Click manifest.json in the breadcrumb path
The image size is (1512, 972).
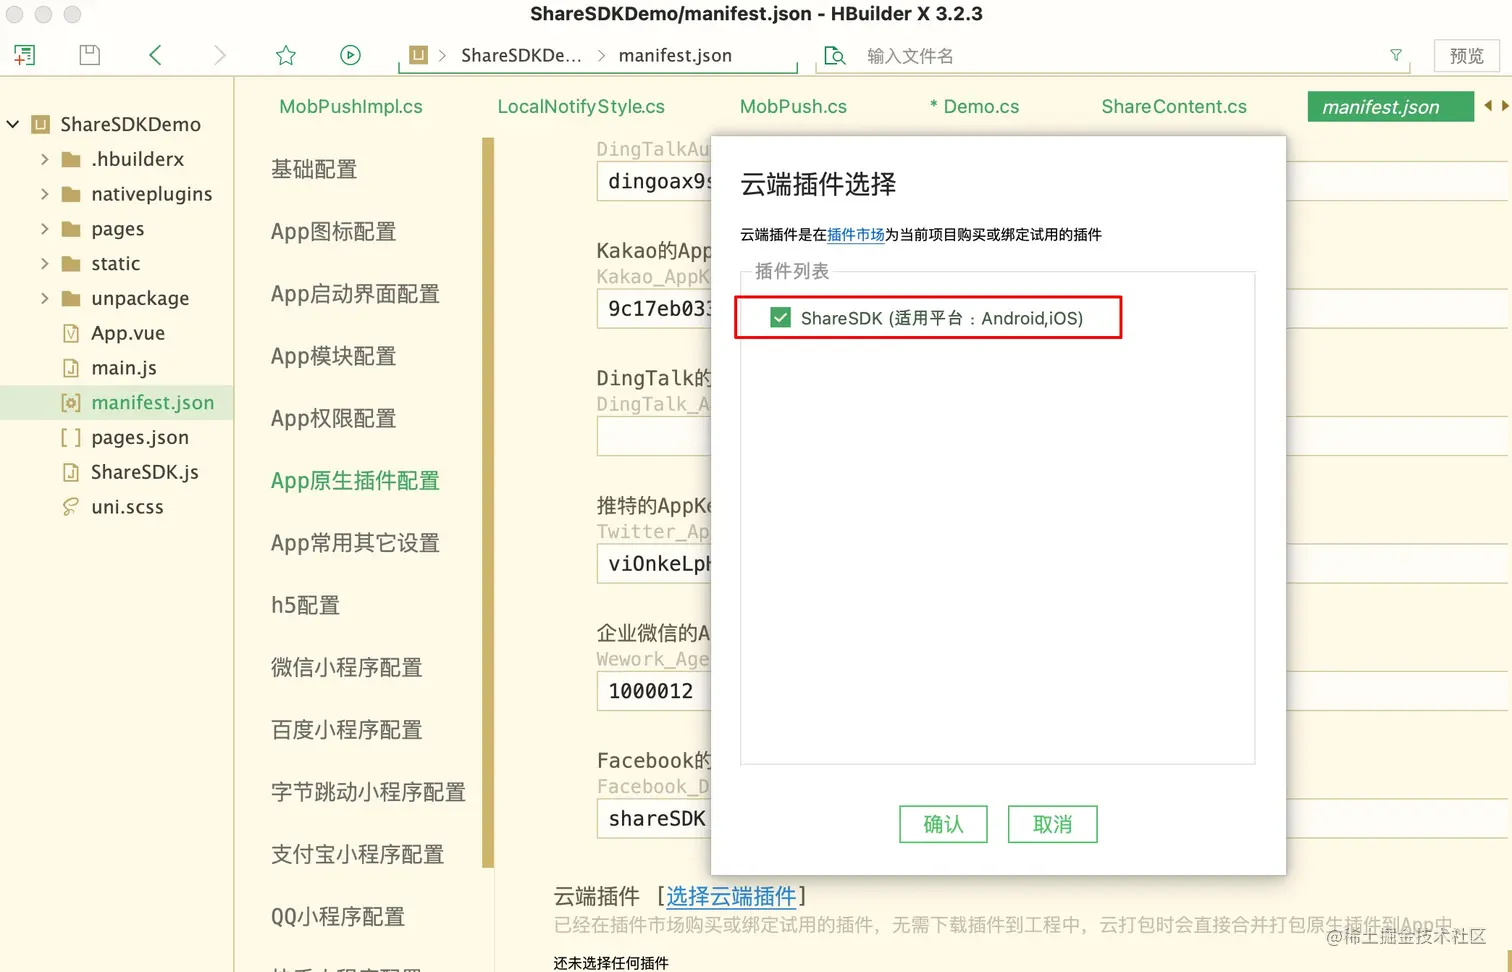coord(675,56)
